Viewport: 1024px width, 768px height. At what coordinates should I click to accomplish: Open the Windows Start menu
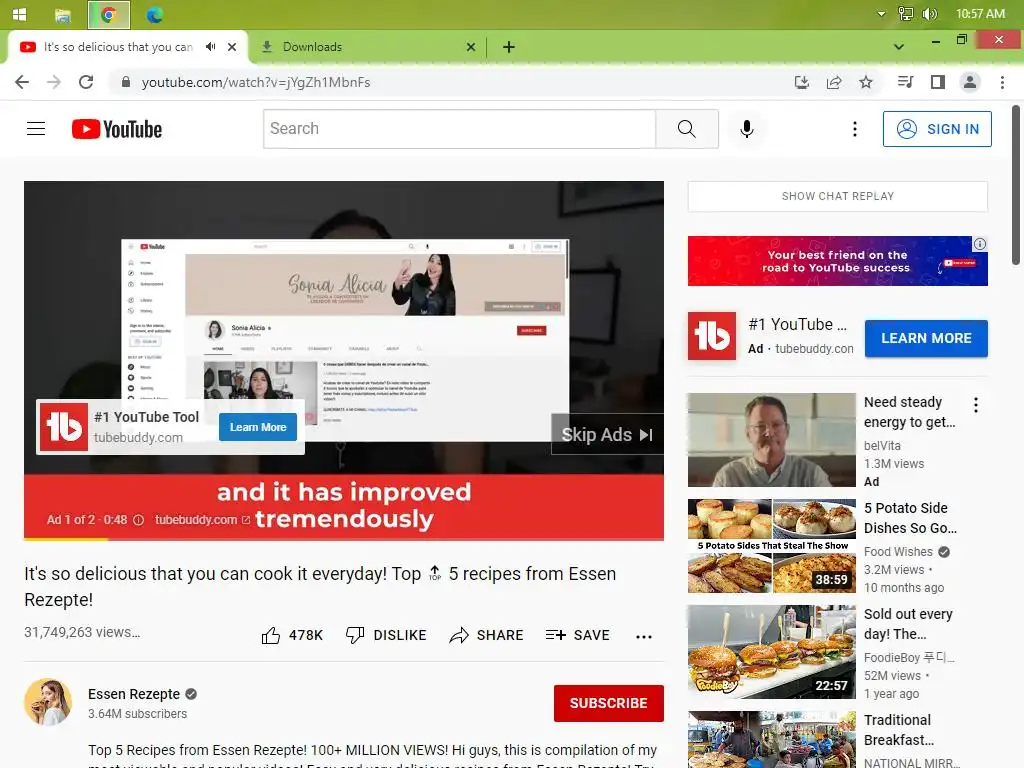[x=19, y=14]
